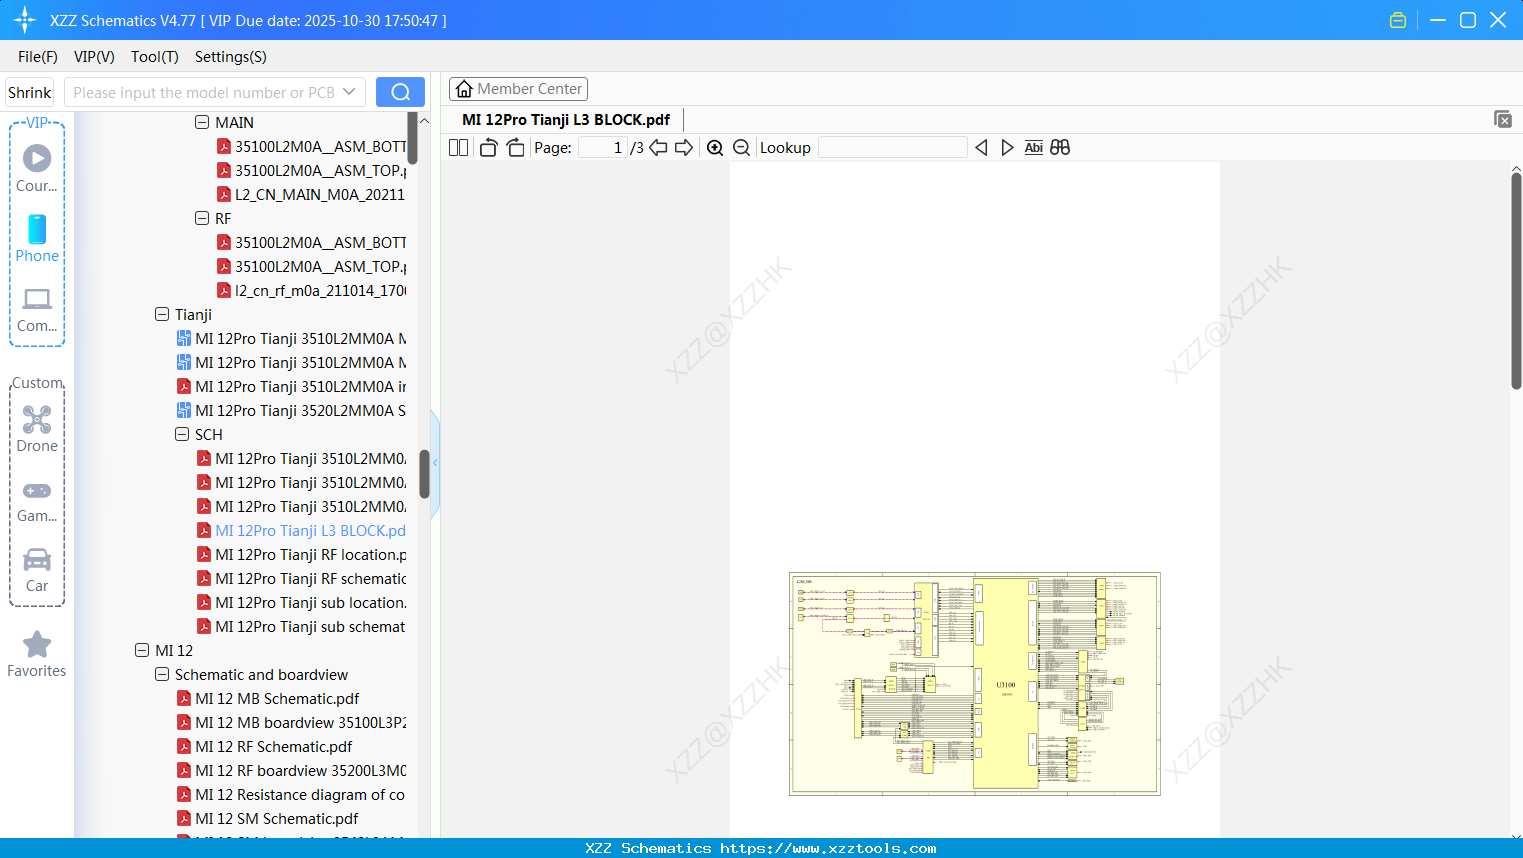
Task: Select the Phone category icon
Action: point(37,239)
